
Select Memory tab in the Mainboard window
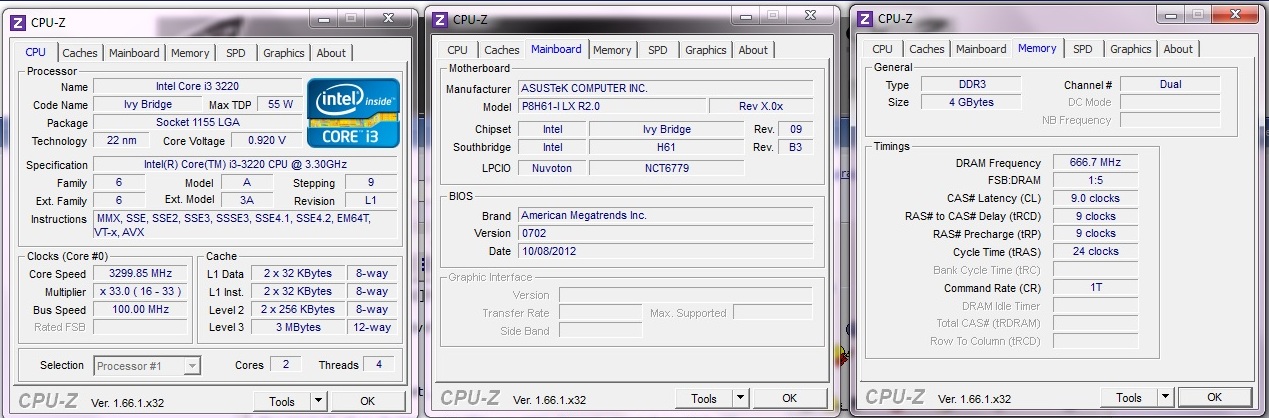click(x=612, y=50)
